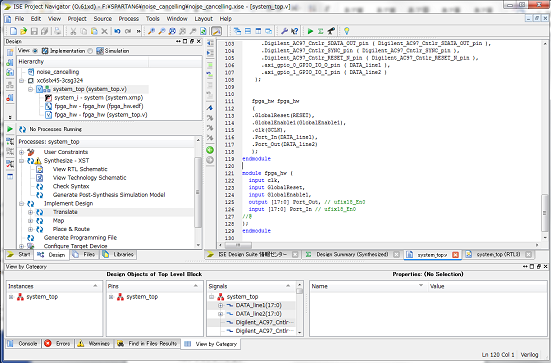551x363 pixels.
Task: Switch to the Errors tab
Action: [x=58, y=344]
